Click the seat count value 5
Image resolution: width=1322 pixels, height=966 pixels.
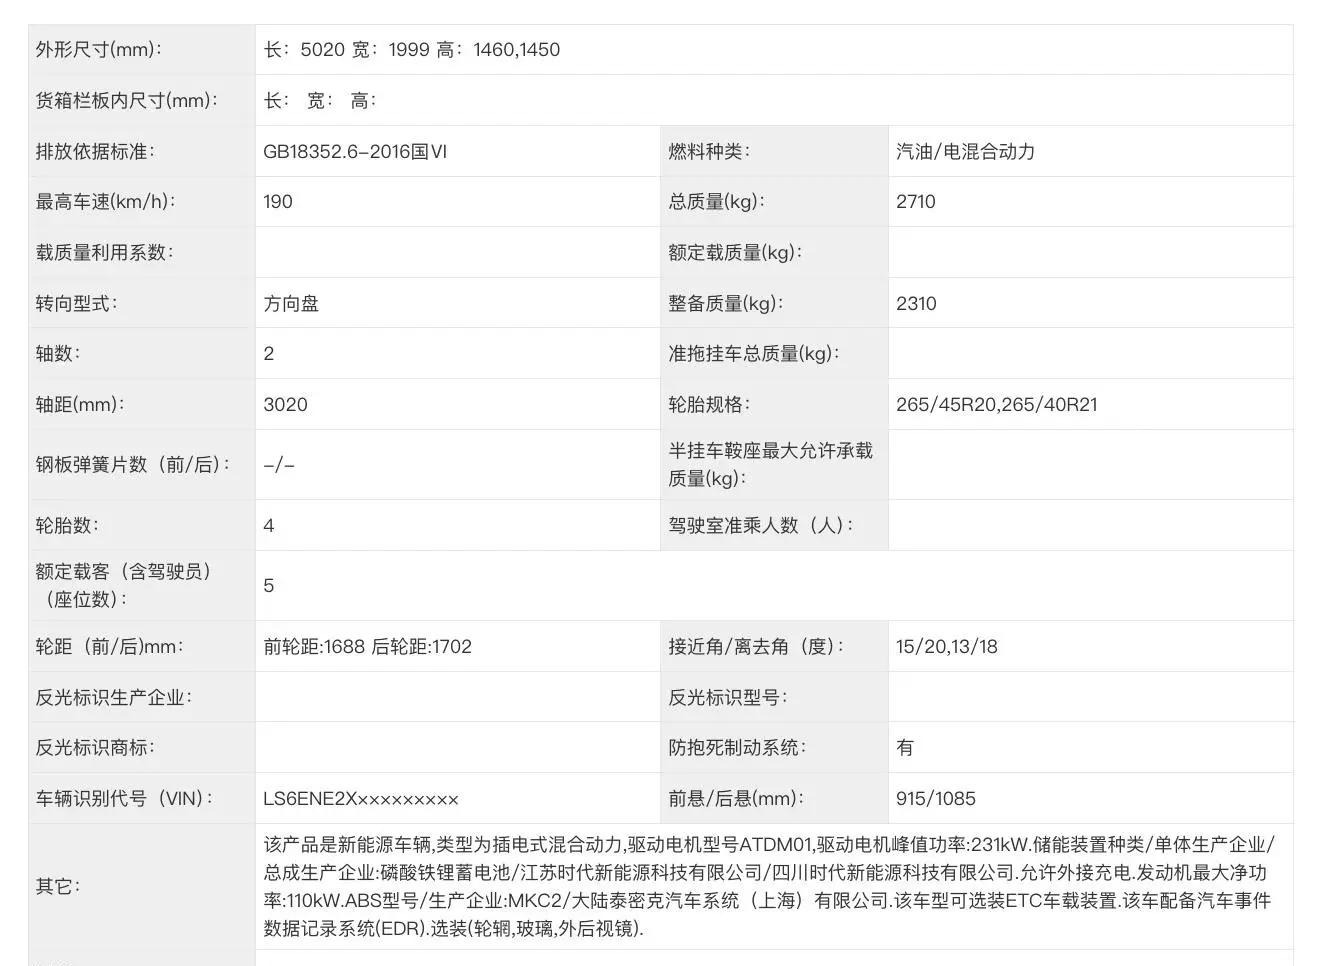(x=269, y=586)
